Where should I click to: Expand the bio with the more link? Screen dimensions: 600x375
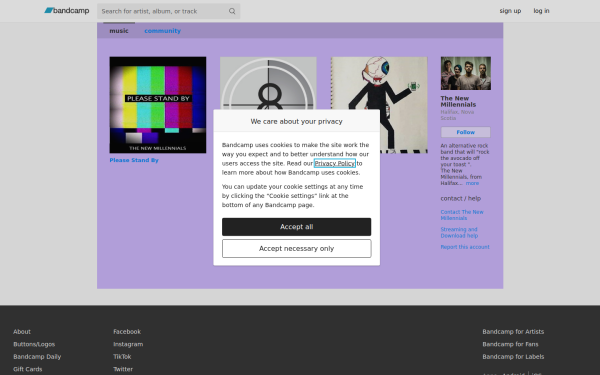[x=472, y=183]
